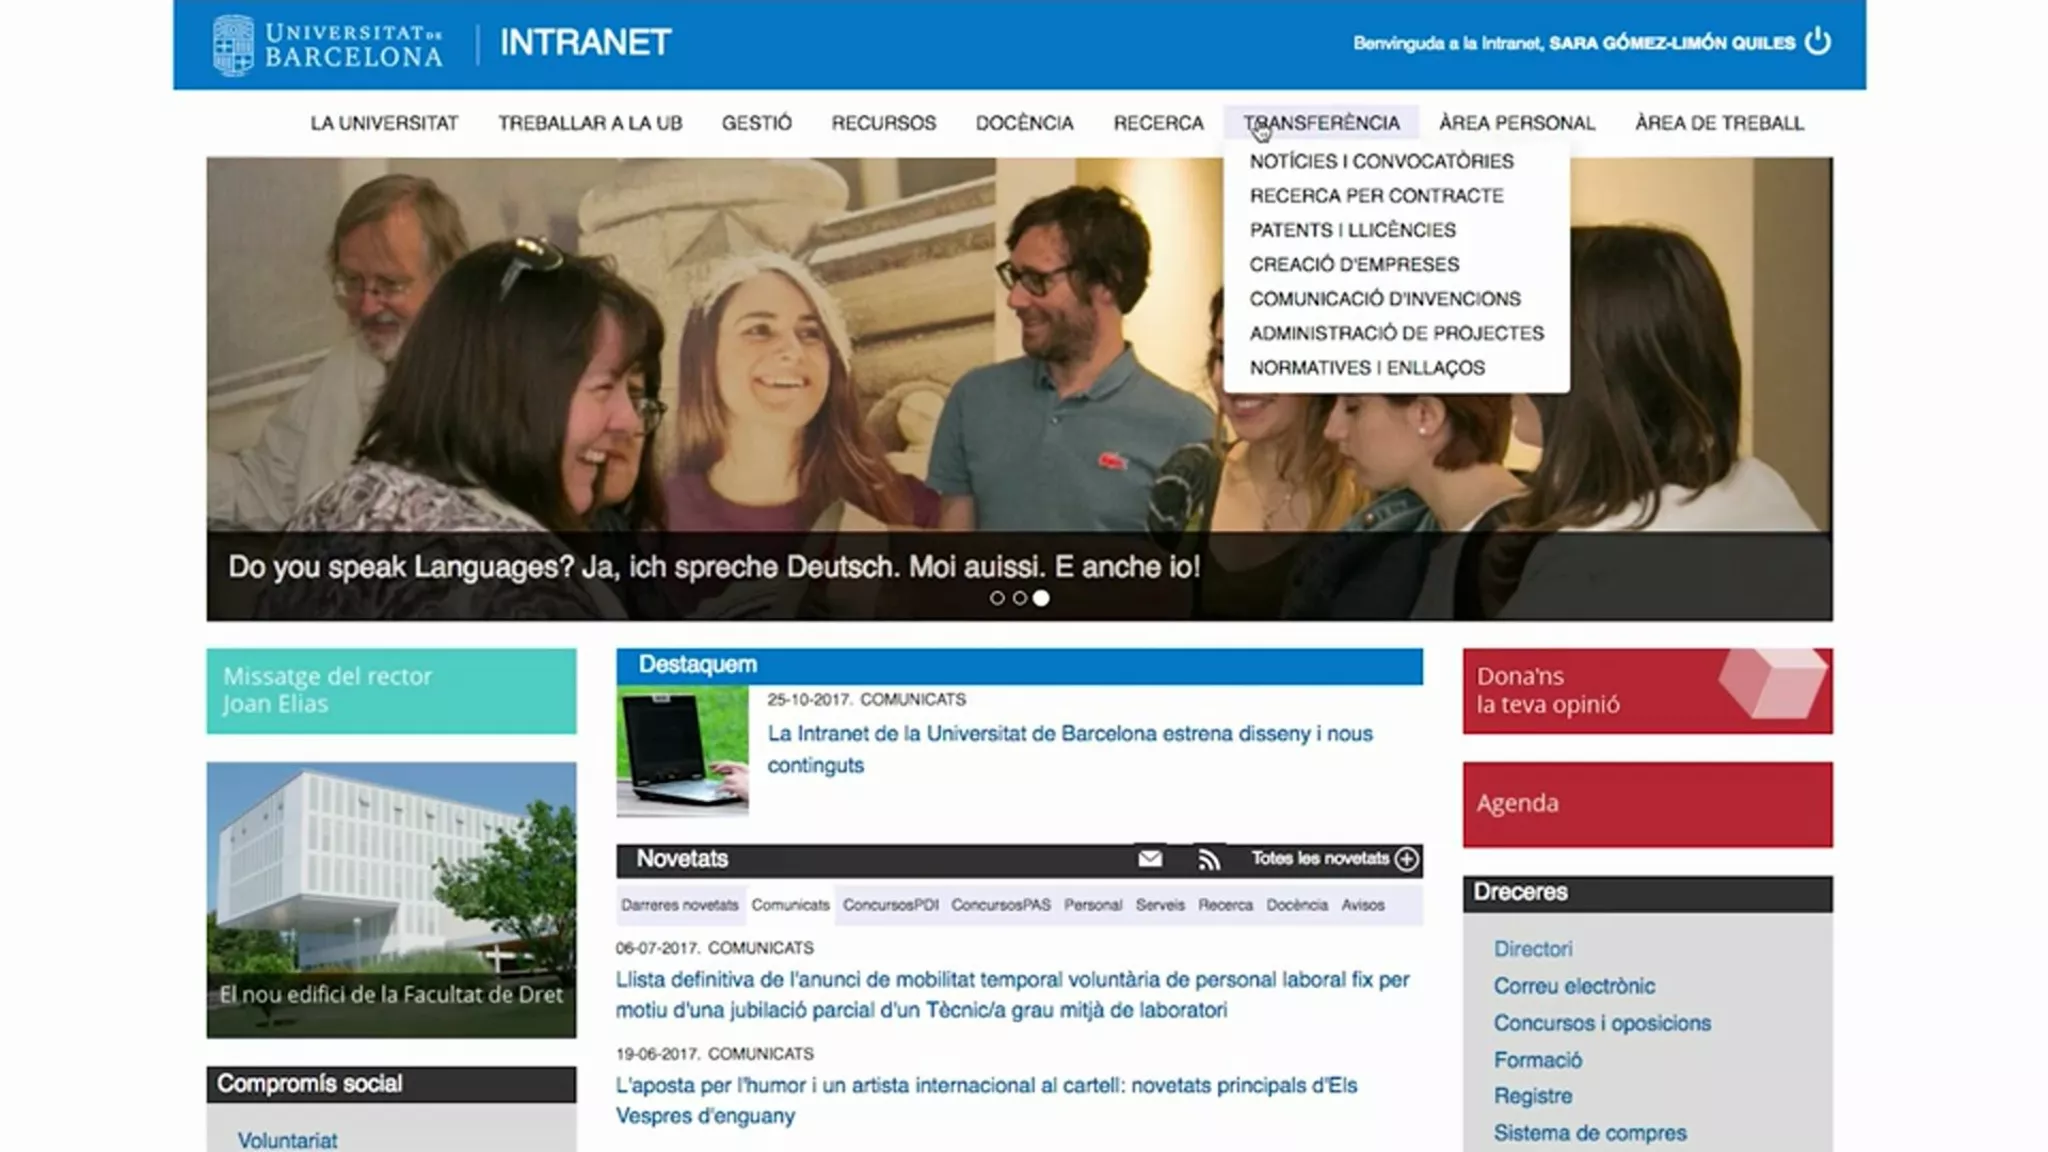Image resolution: width=2048 pixels, height=1152 pixels.
Task: Select Creació d'Empreses menu entry
Action: click(x=1353, y=264)
